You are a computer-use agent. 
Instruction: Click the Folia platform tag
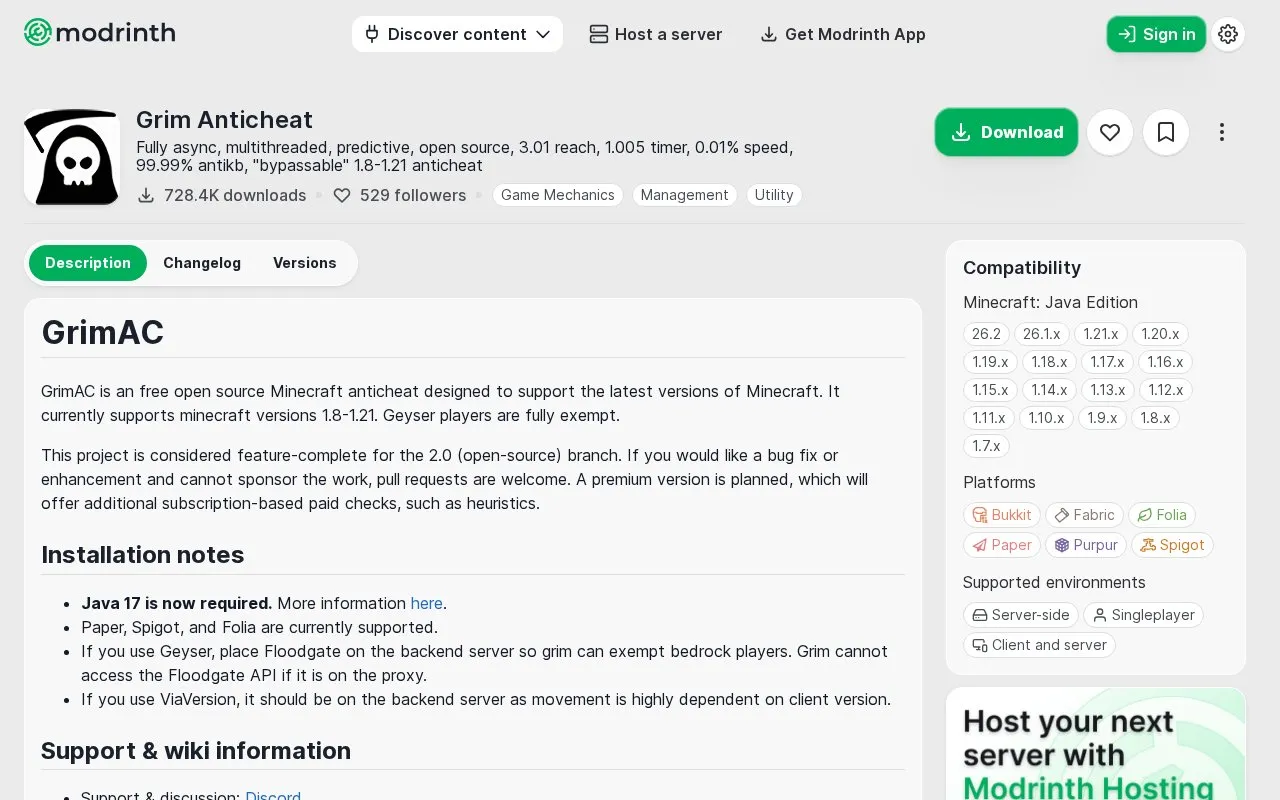click(1162, 515)
